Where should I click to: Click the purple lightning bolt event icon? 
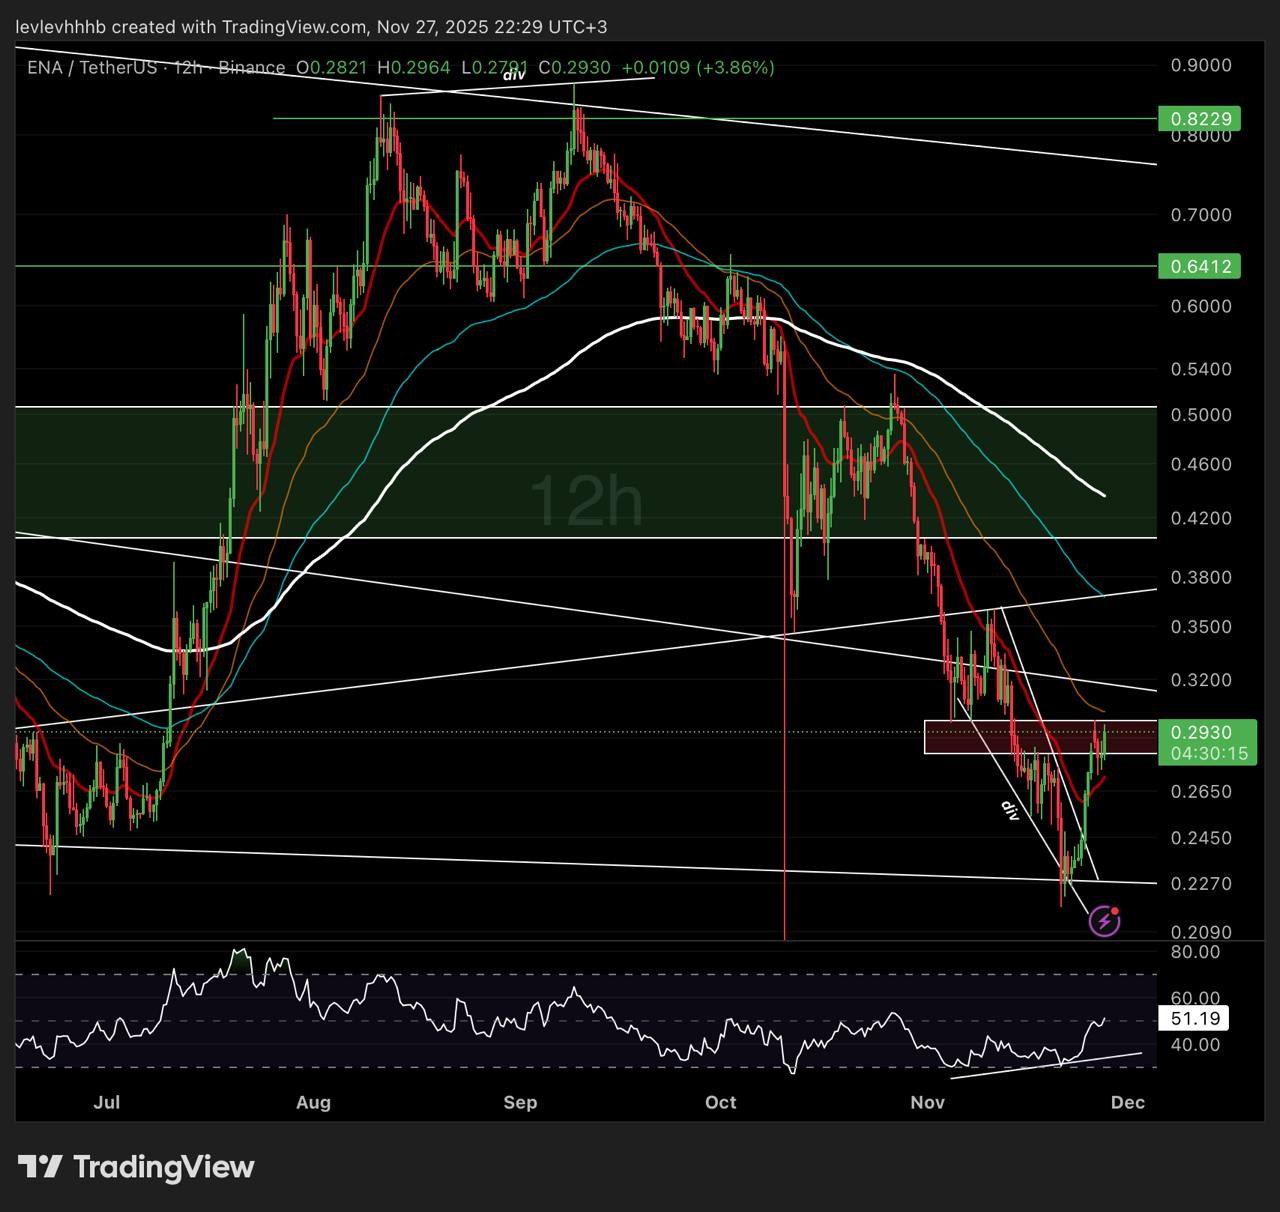pos(1104,920)
